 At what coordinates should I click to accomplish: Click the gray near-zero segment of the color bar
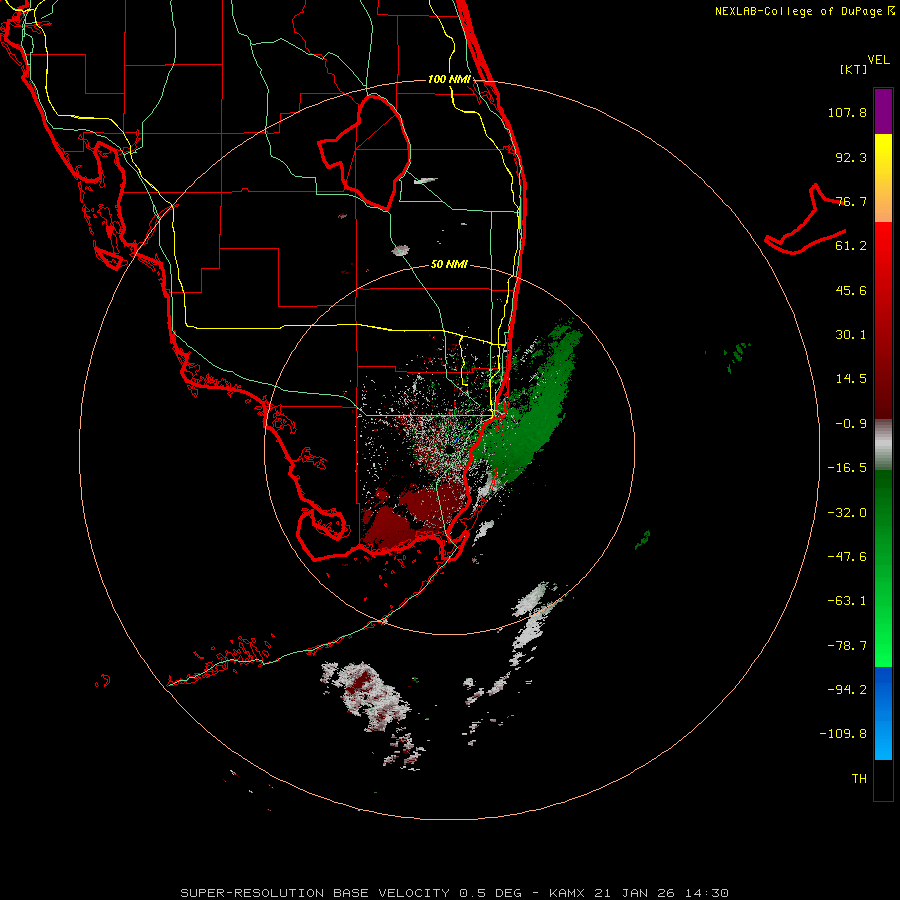[883, 445]
